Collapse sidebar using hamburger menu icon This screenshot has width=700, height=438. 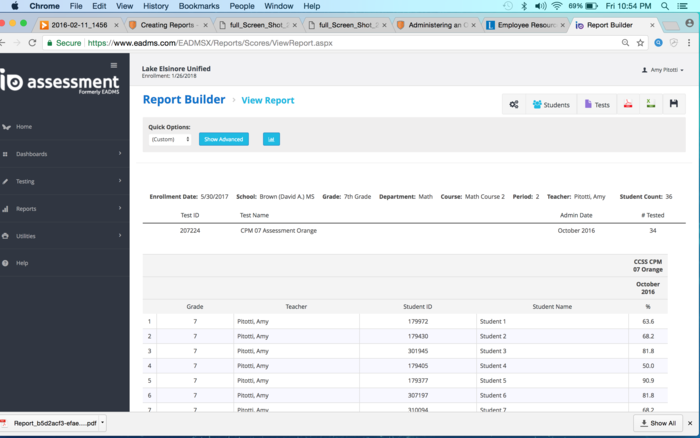pos(113,65)
